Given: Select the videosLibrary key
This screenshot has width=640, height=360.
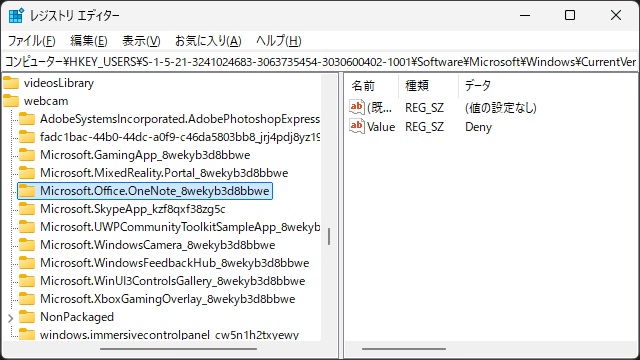Looking at the screenshot, I should click(59, 83).
